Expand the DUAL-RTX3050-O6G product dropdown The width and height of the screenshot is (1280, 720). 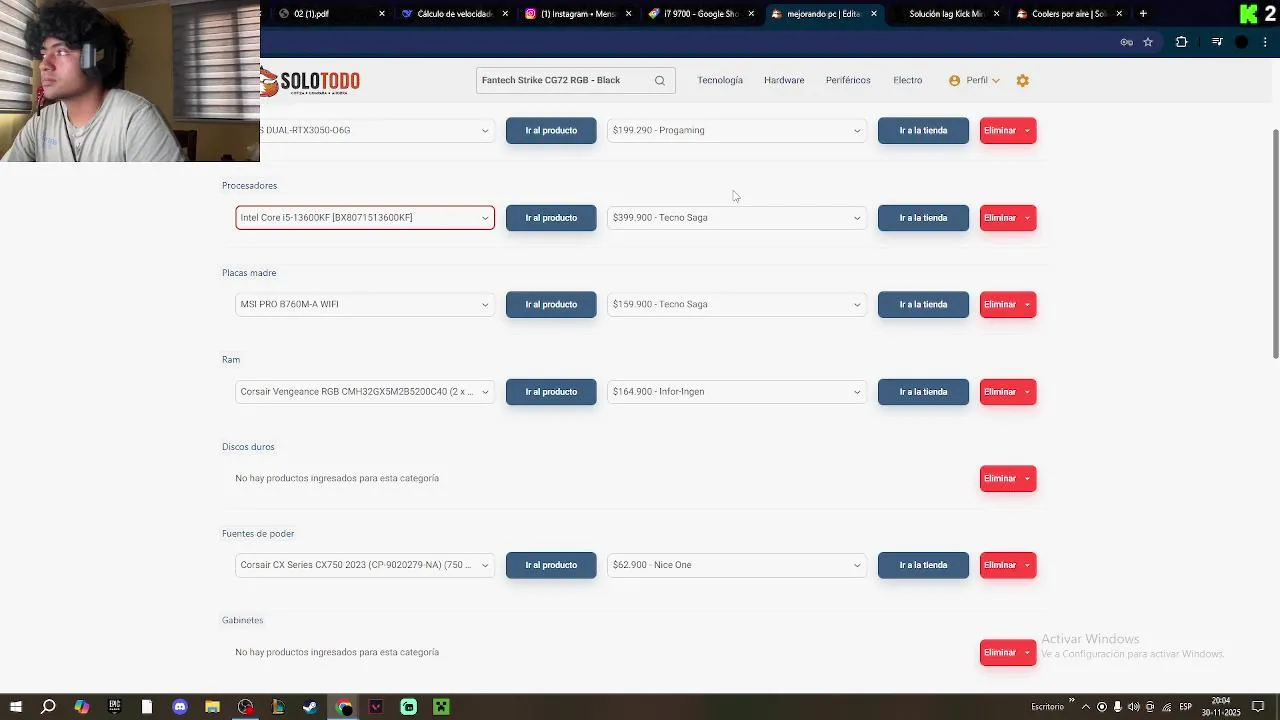point(377,131)
